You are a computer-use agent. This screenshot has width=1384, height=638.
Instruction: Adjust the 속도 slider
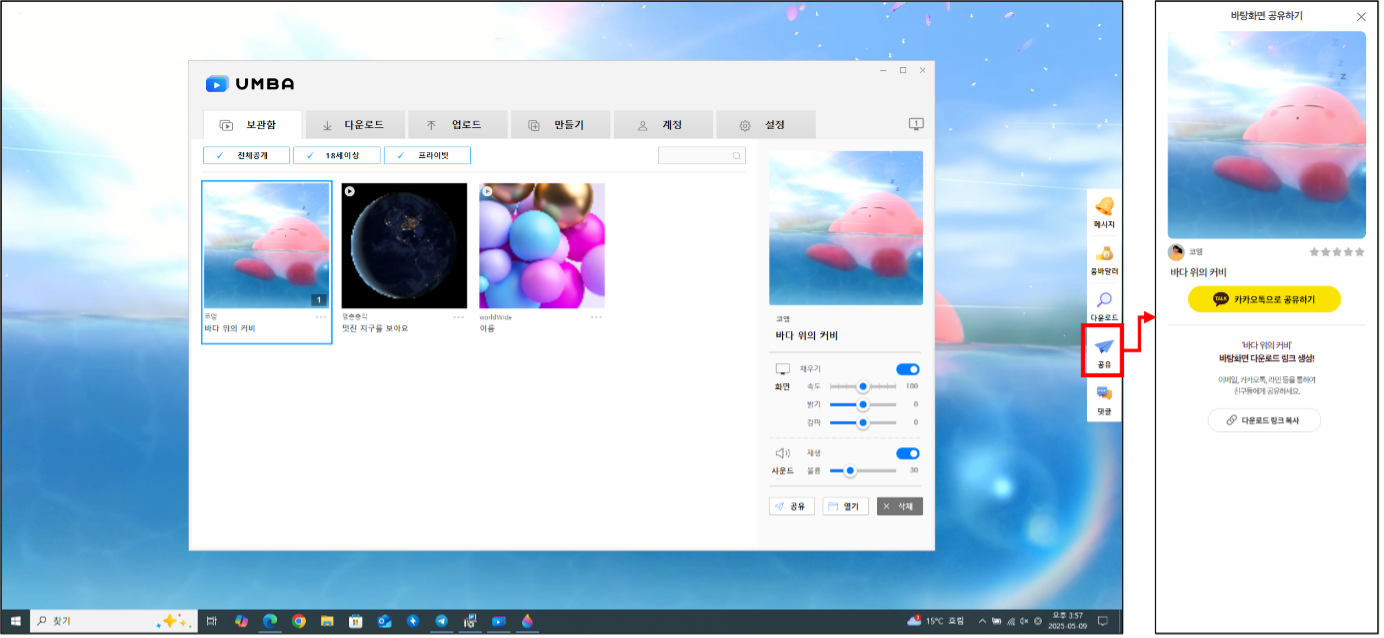coord(863,386)
